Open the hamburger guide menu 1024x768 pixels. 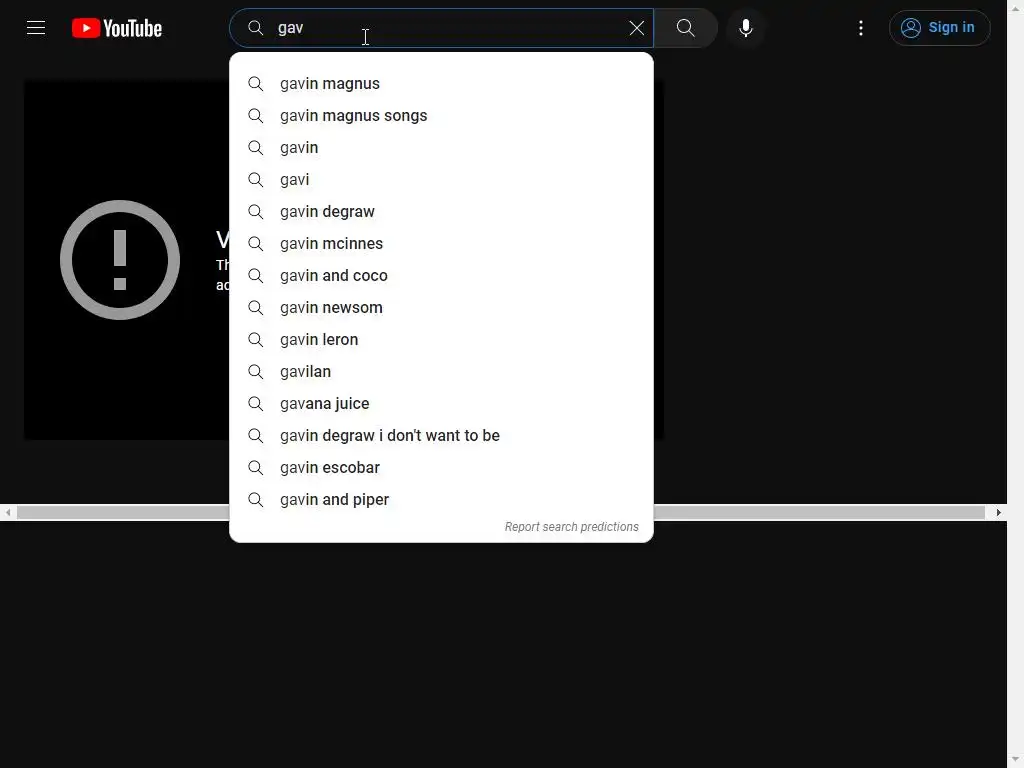(36, 28)
